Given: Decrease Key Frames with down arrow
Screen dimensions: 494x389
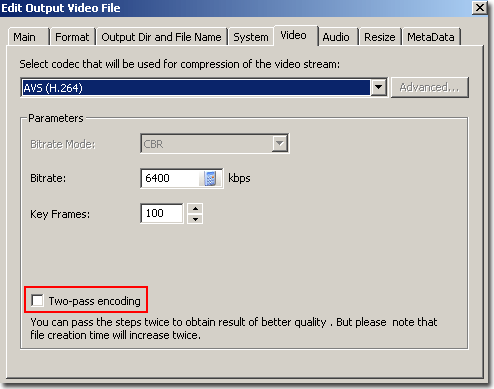Looking at the screenshot, I should pyautogui.click(x=195, y=219).
